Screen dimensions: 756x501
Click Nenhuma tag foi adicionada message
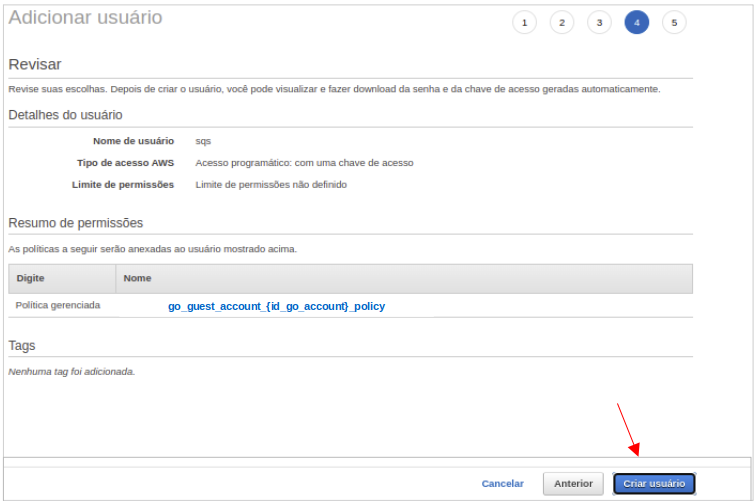71,371
